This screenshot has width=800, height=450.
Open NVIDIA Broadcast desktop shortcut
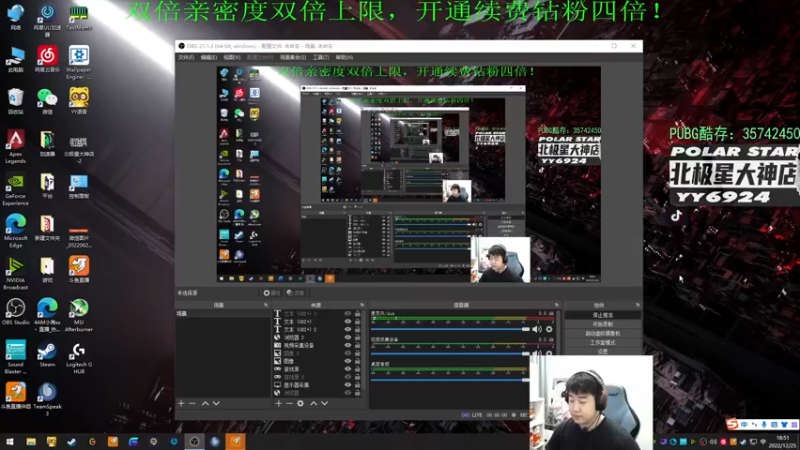[15, 273]
